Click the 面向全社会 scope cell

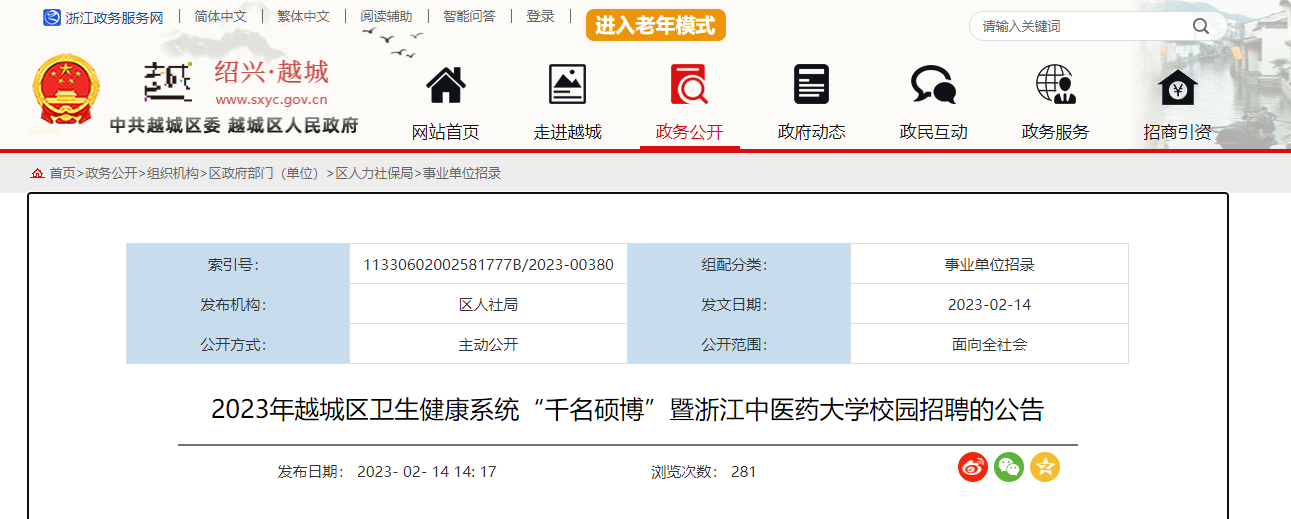pyautogui.click(x=989, y=345)
